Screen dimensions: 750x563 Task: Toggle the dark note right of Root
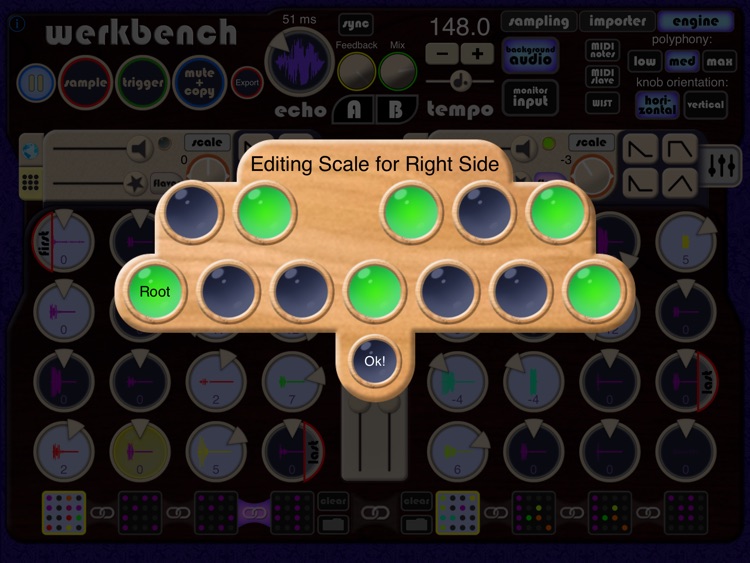pos(228,291)
